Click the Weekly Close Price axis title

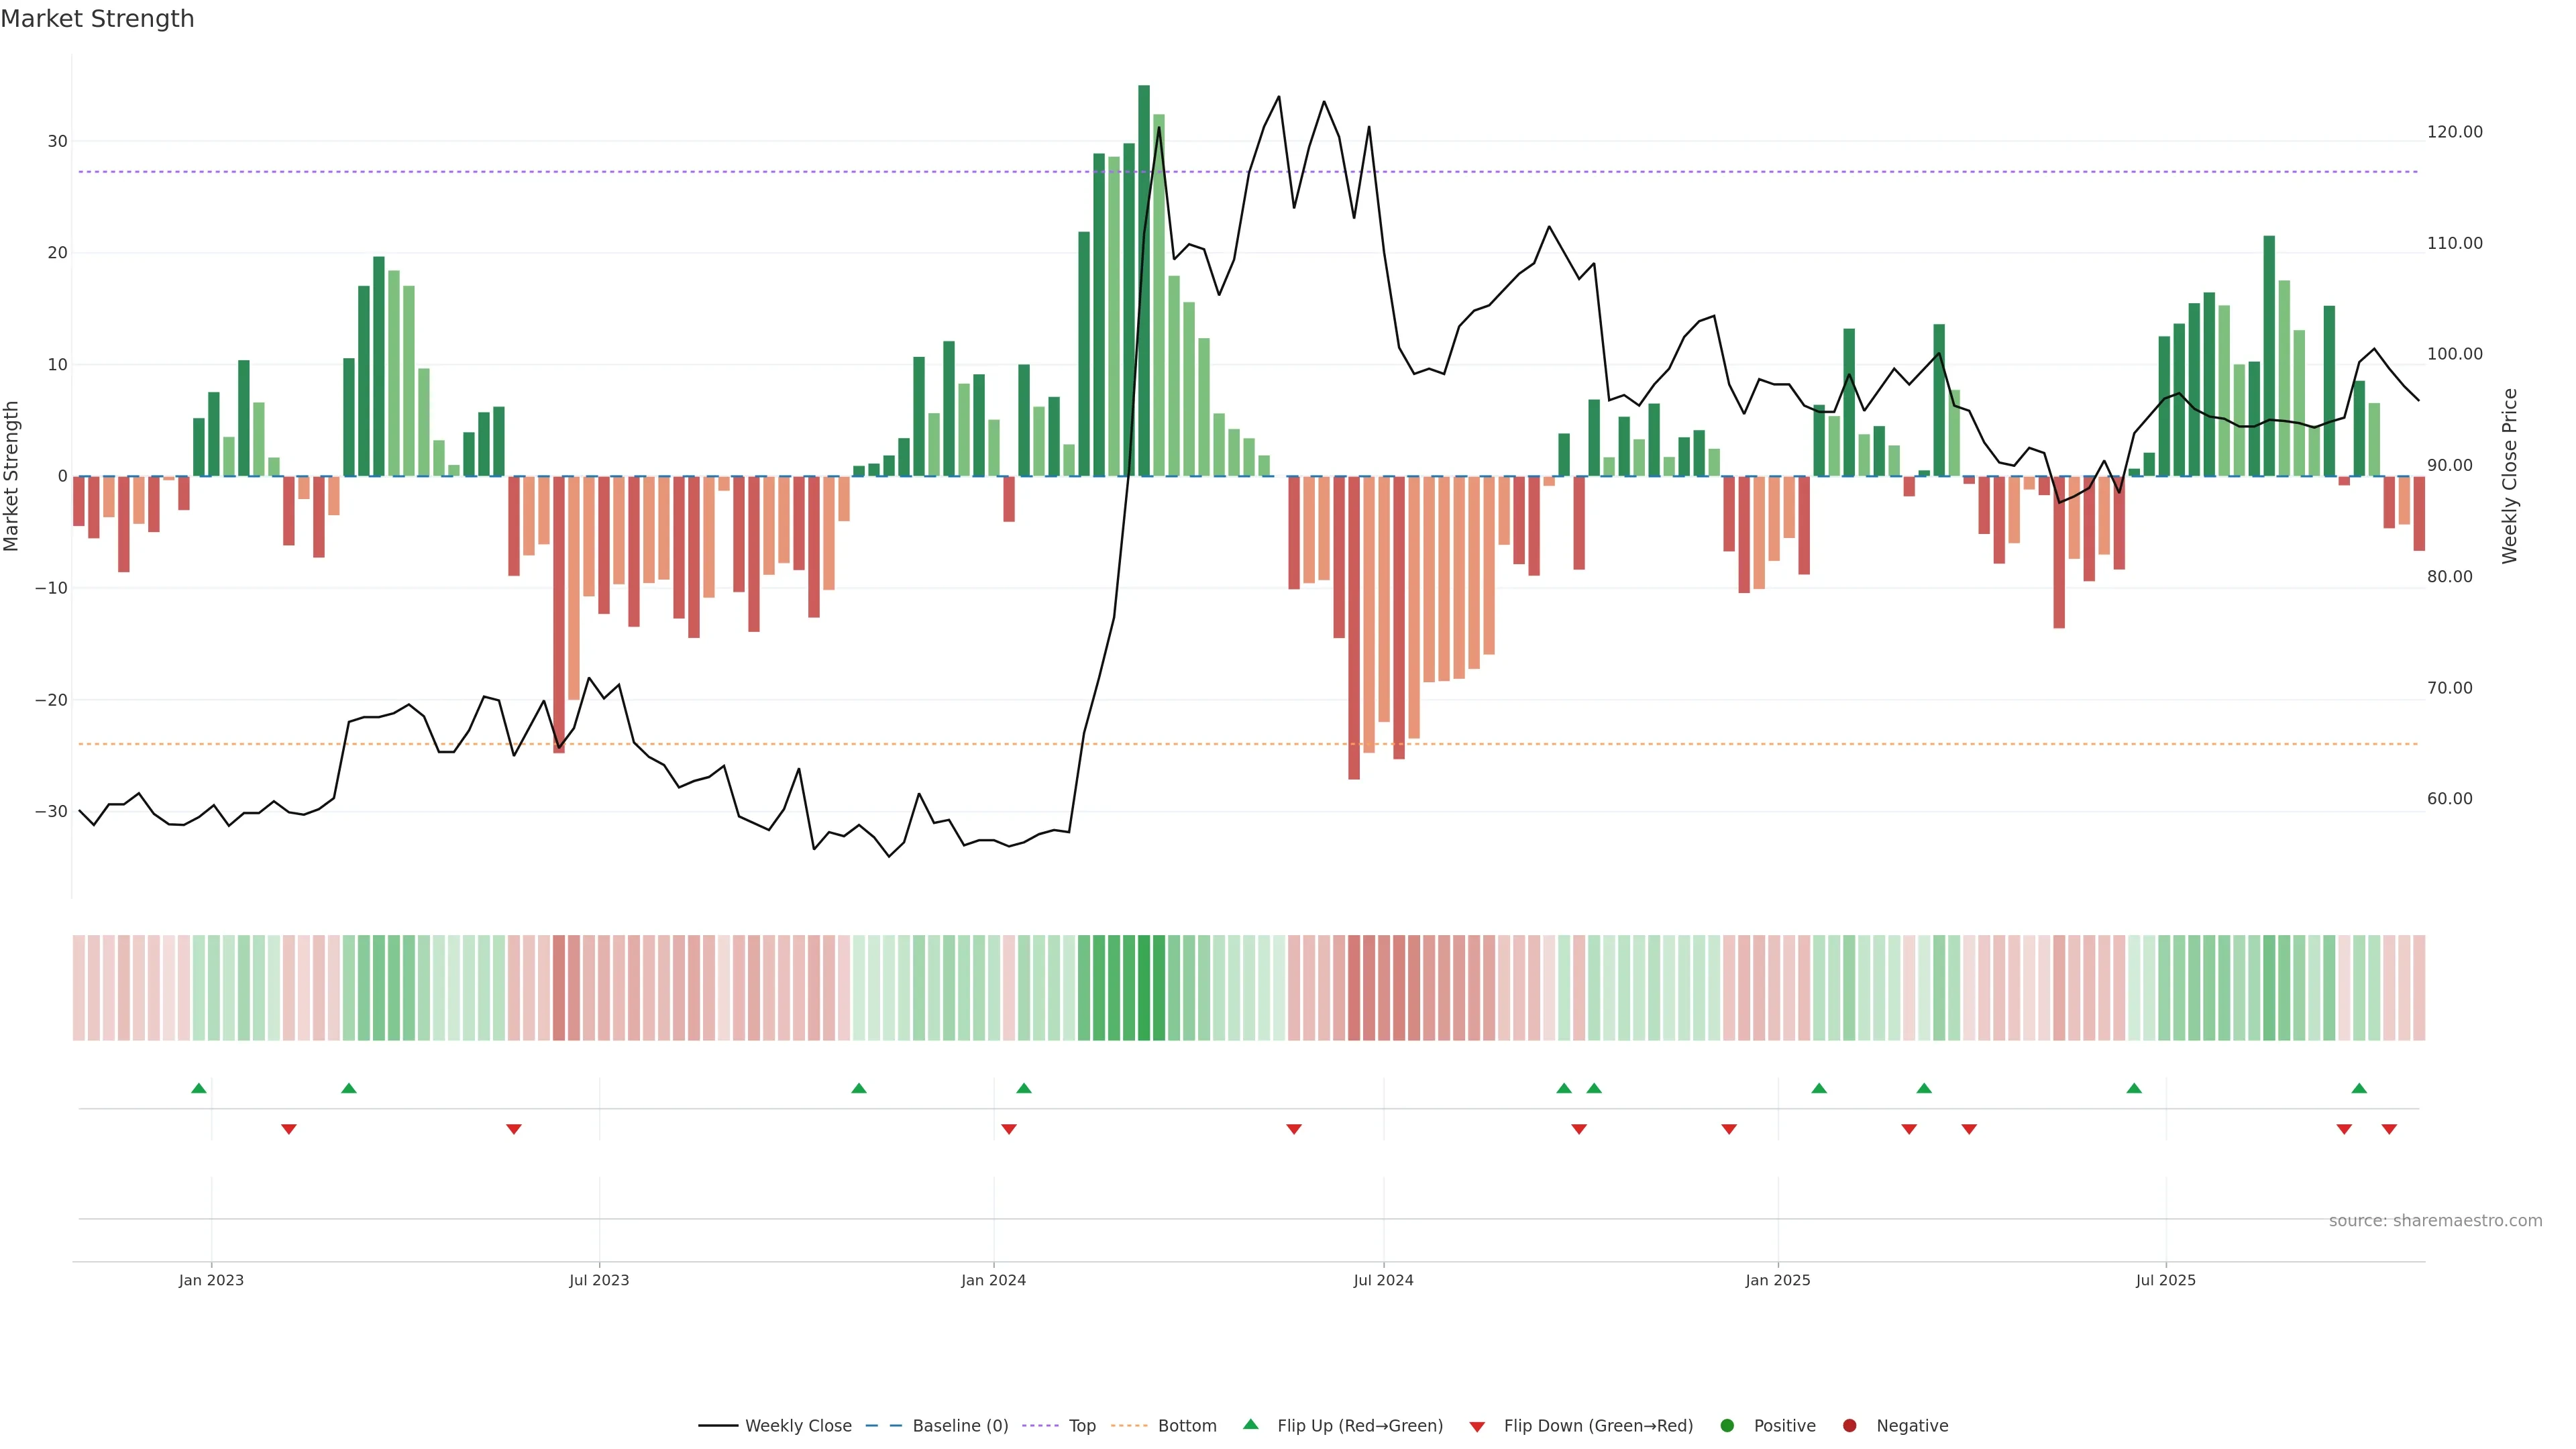pos(2510,476)
